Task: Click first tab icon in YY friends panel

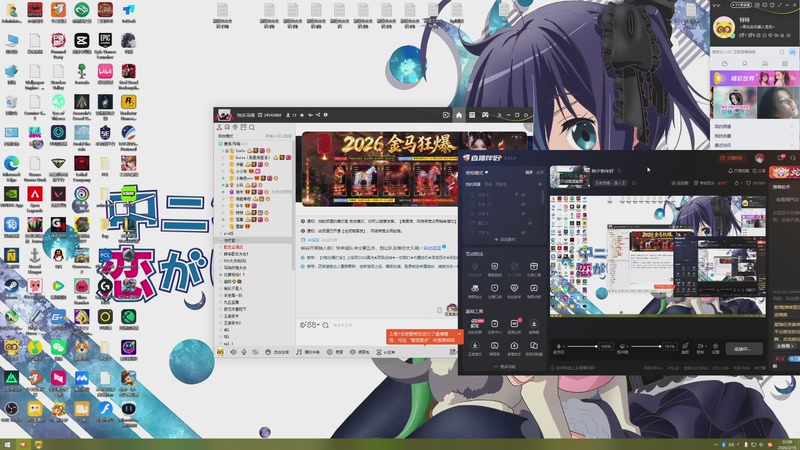Action: pyautogui.click(x=725, y=64)
